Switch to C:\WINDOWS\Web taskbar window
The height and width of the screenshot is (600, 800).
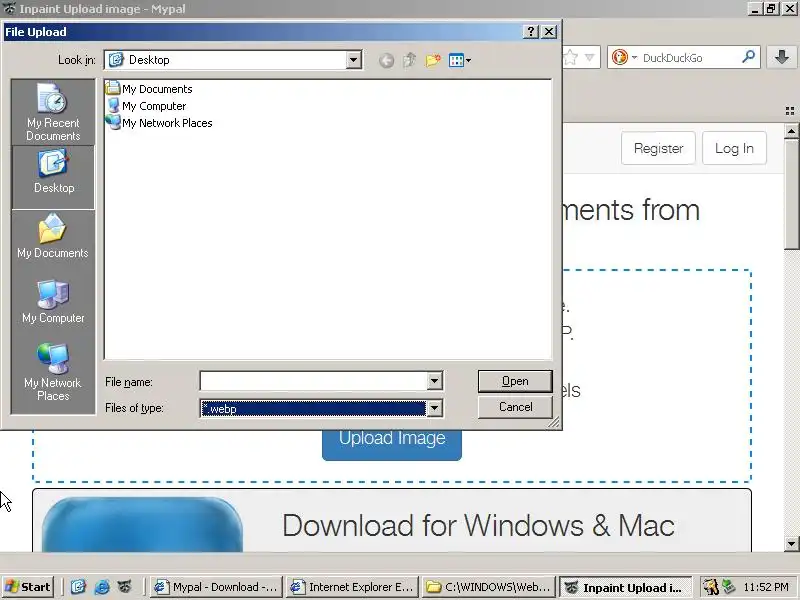(489, 587)
